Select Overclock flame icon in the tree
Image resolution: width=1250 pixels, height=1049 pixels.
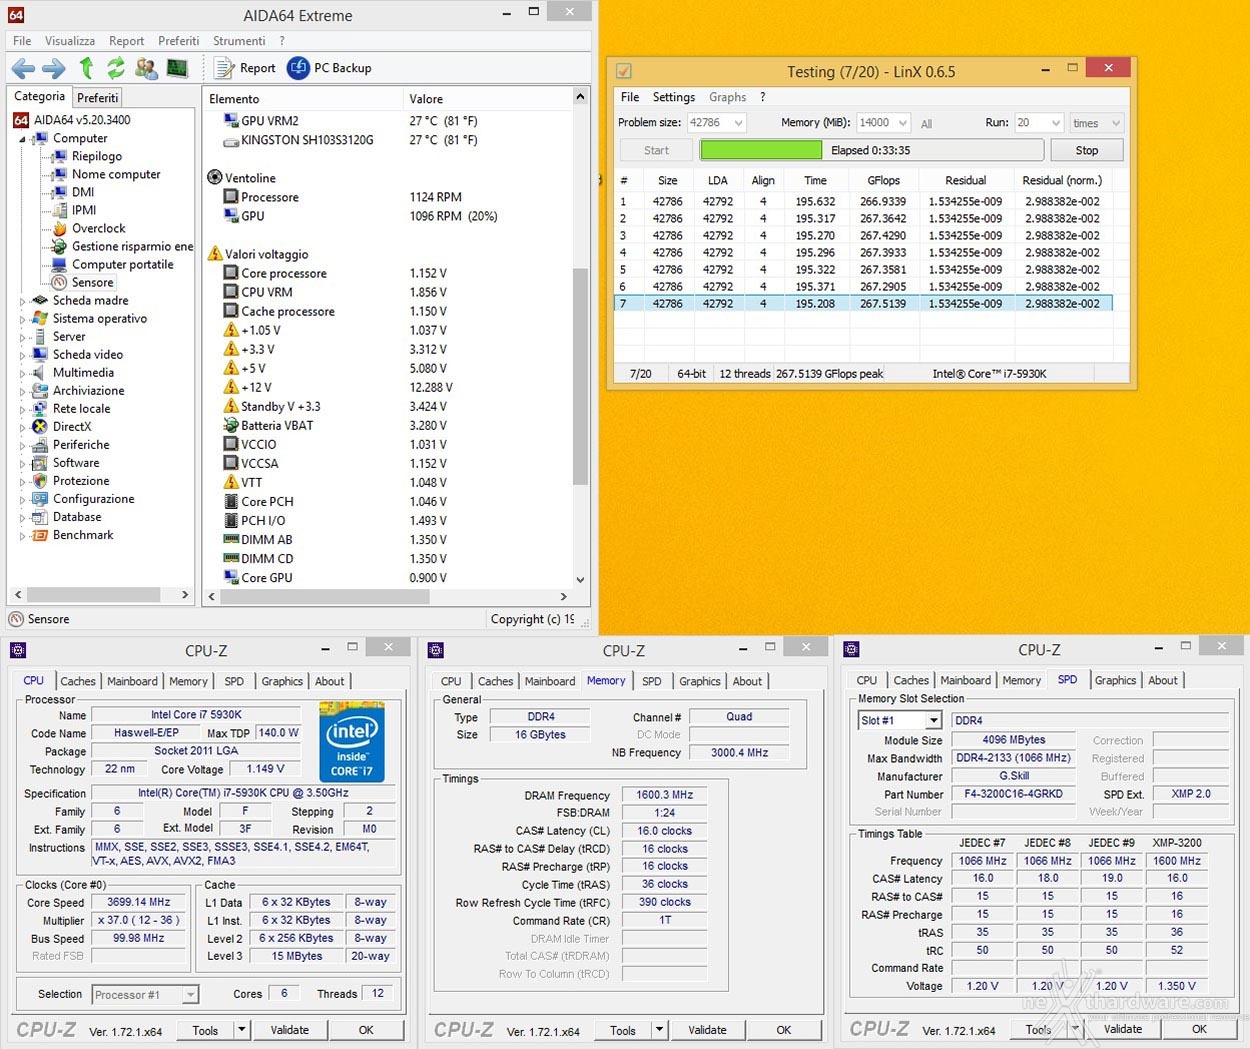(60, 228)
